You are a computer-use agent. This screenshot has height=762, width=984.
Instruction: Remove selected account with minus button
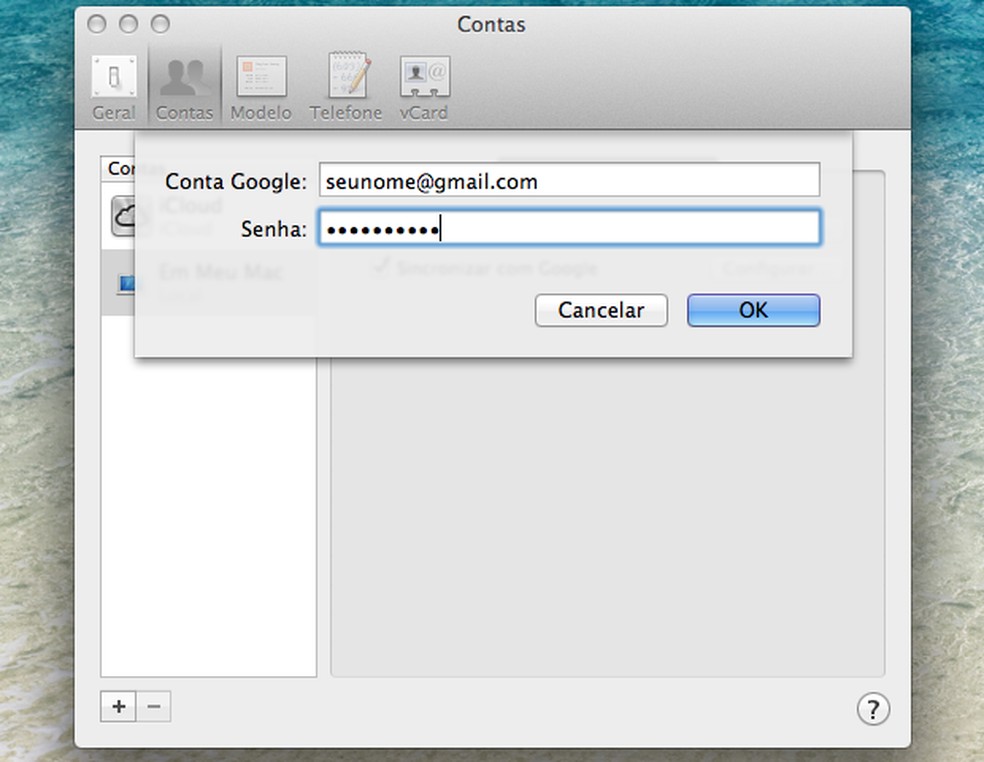tap(154, 707)
